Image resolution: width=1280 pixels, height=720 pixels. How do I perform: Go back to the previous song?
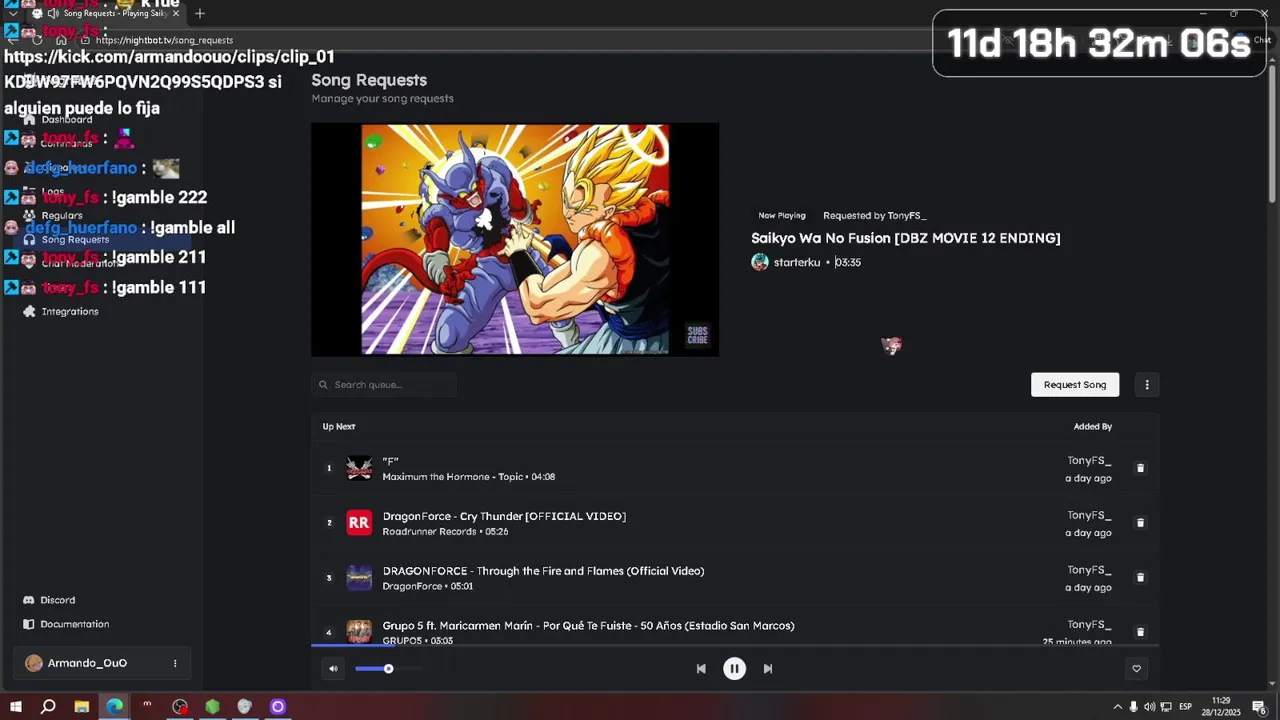click(701, 669)
